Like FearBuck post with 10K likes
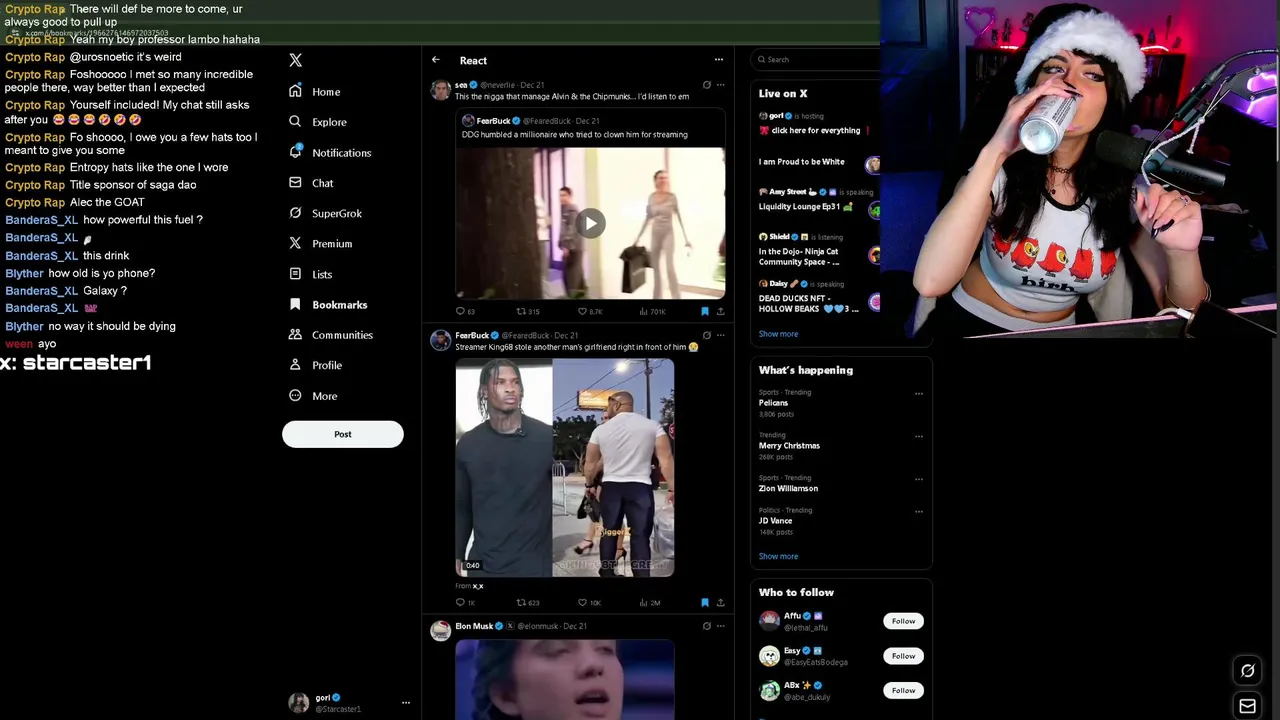 click(x=590, y=602)
